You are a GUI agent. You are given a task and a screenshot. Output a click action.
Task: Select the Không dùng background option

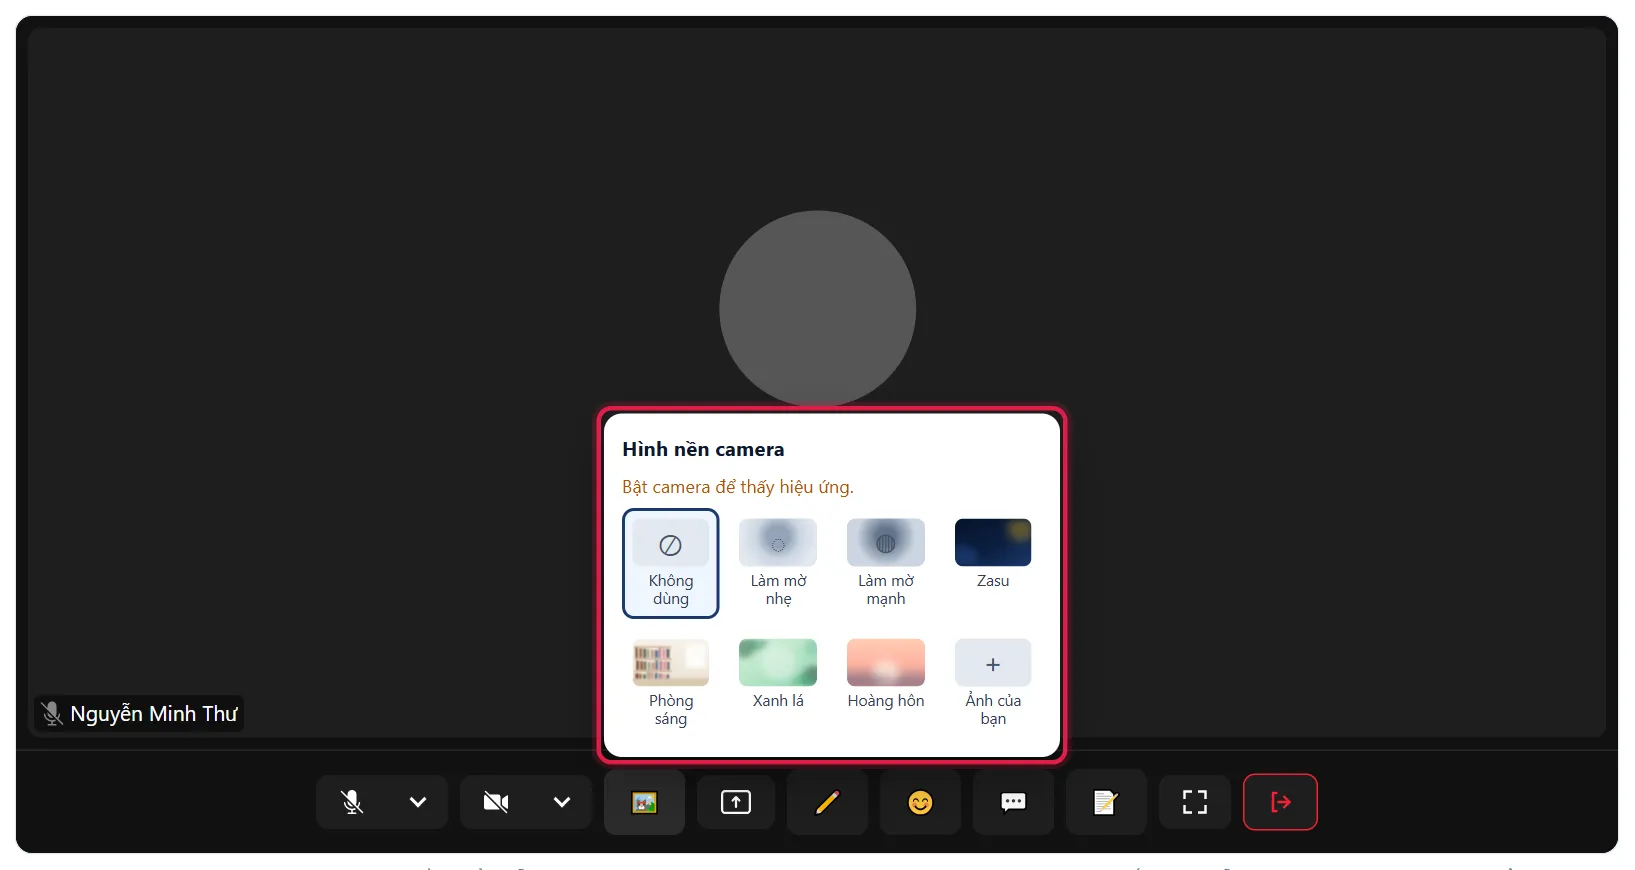(671, 564)
